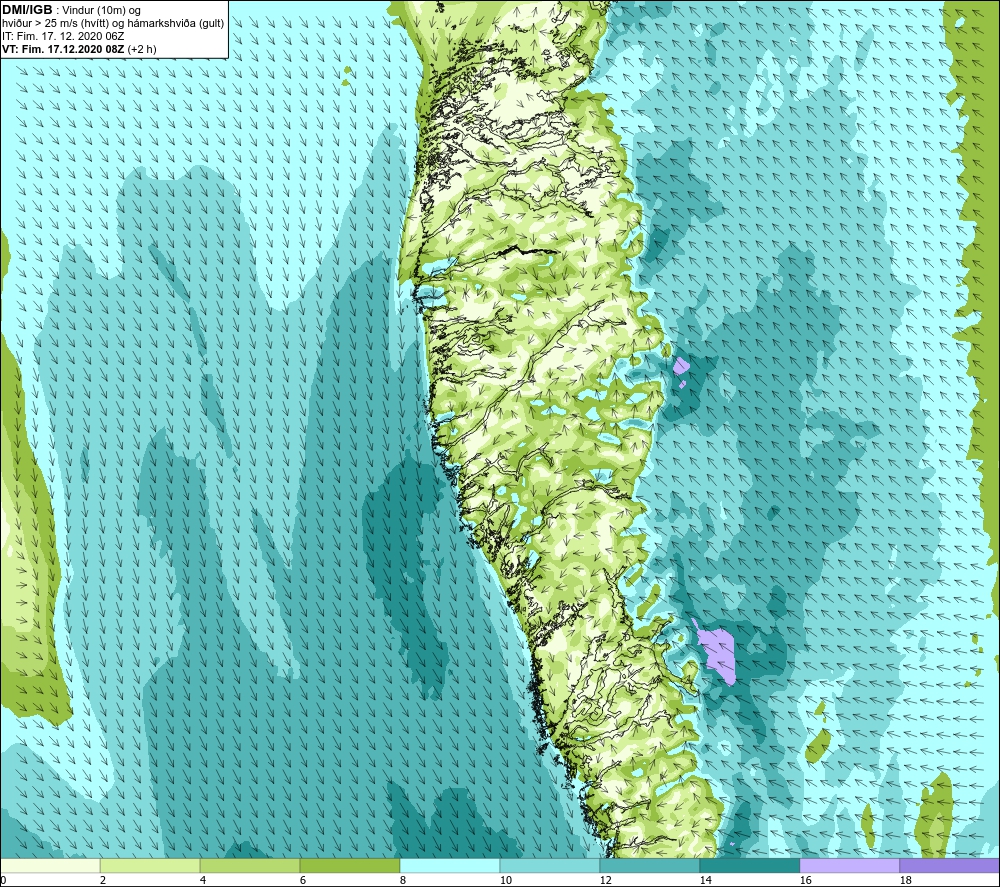1000x887 pixels.
Task: Click the light purple 16–18 legend swatch
Action: point(849,865)
